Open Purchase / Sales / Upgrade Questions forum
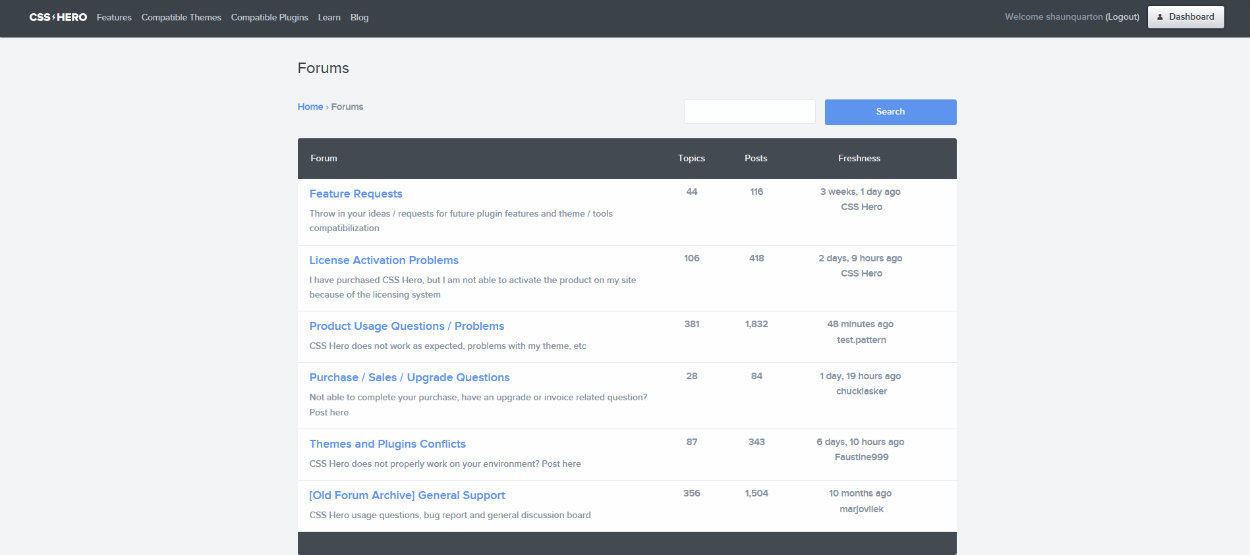 pyautogui.click(x=409, y=377)
